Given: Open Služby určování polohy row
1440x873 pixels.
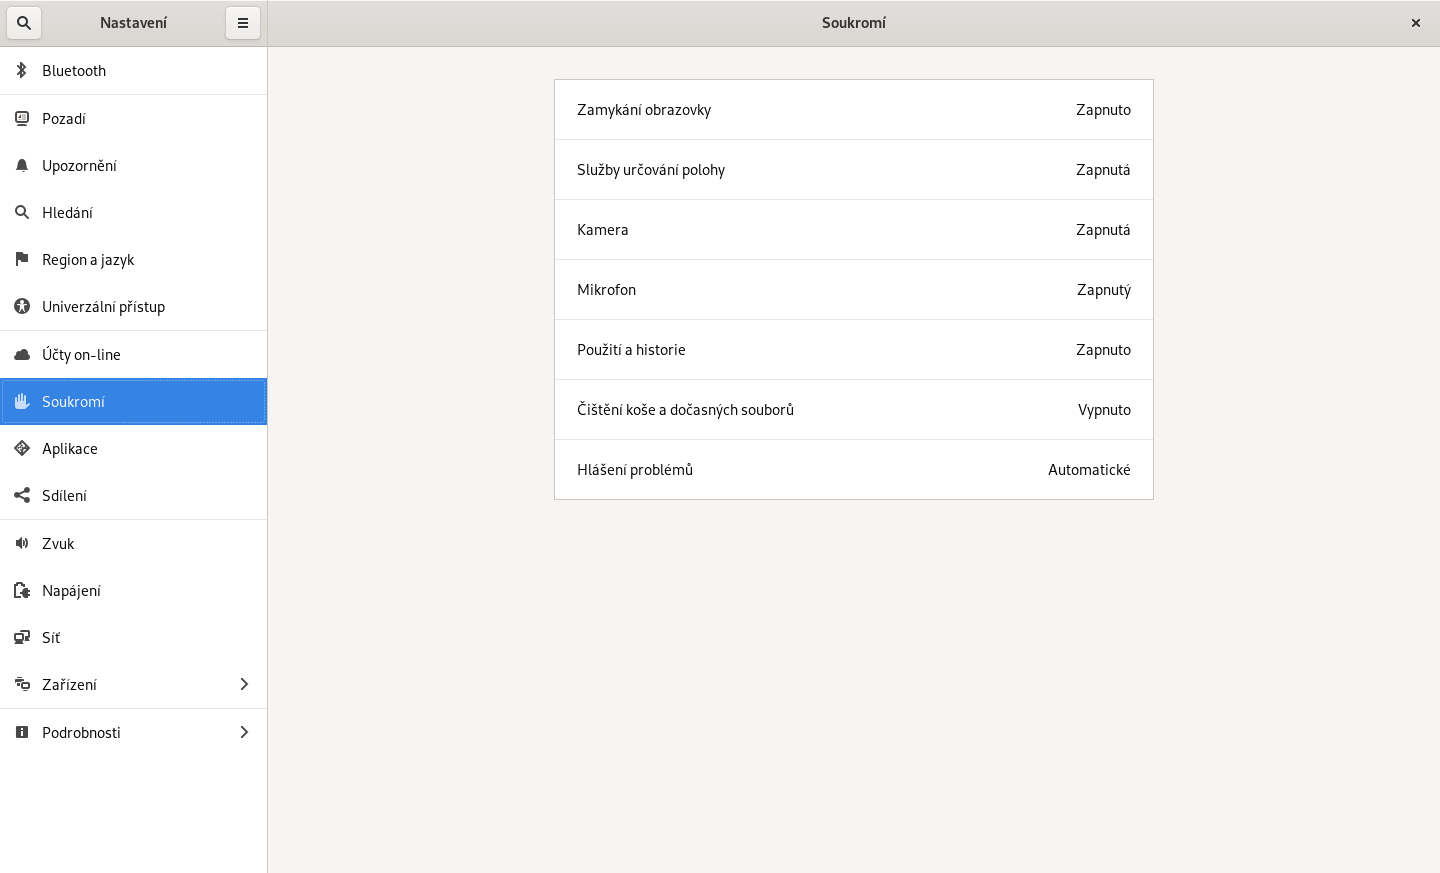Looking at the screenshot, I should coord(854,170).
